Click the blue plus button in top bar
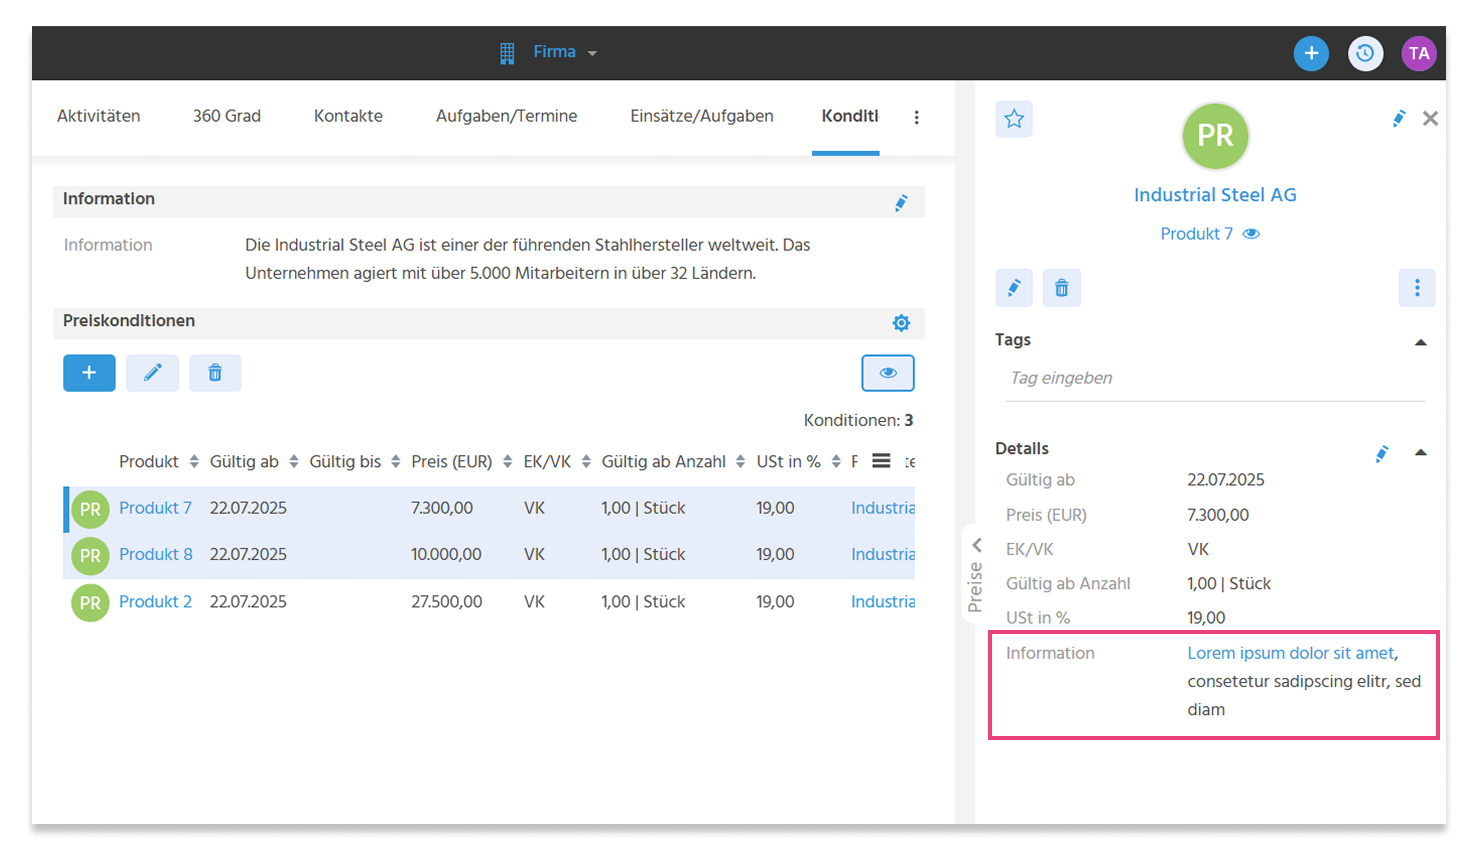 click(x=1311, y=53)
